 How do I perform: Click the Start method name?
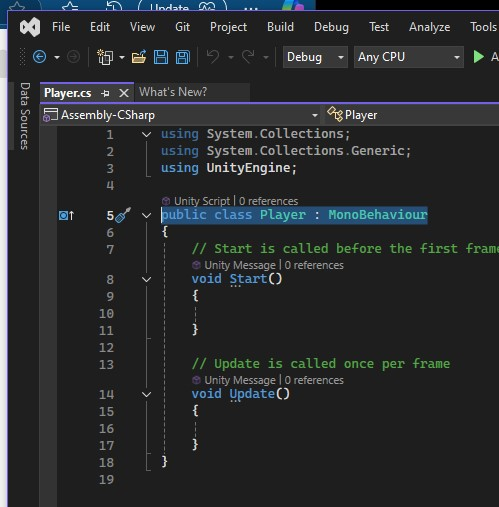248,279
